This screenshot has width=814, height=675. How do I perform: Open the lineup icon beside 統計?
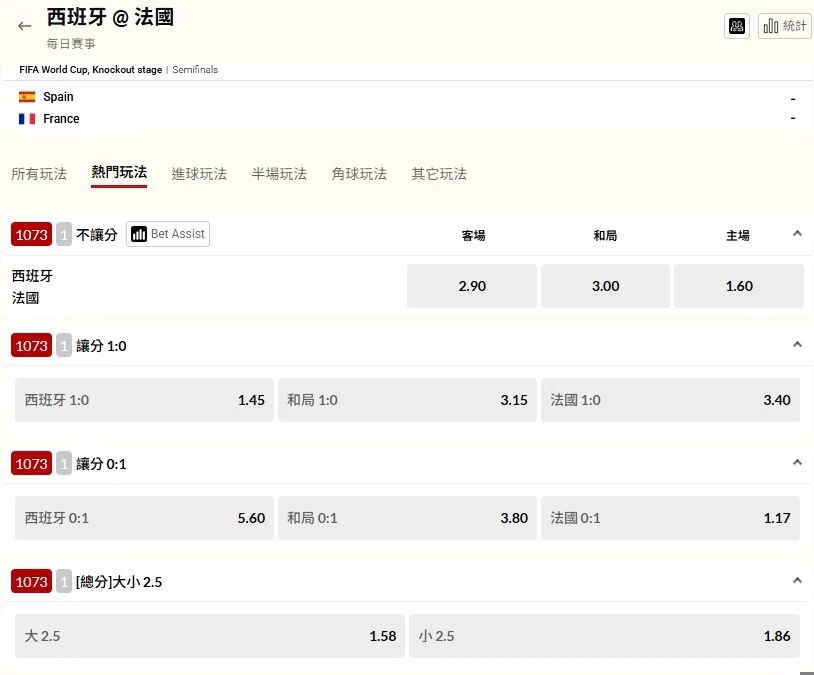pos(737,26)
